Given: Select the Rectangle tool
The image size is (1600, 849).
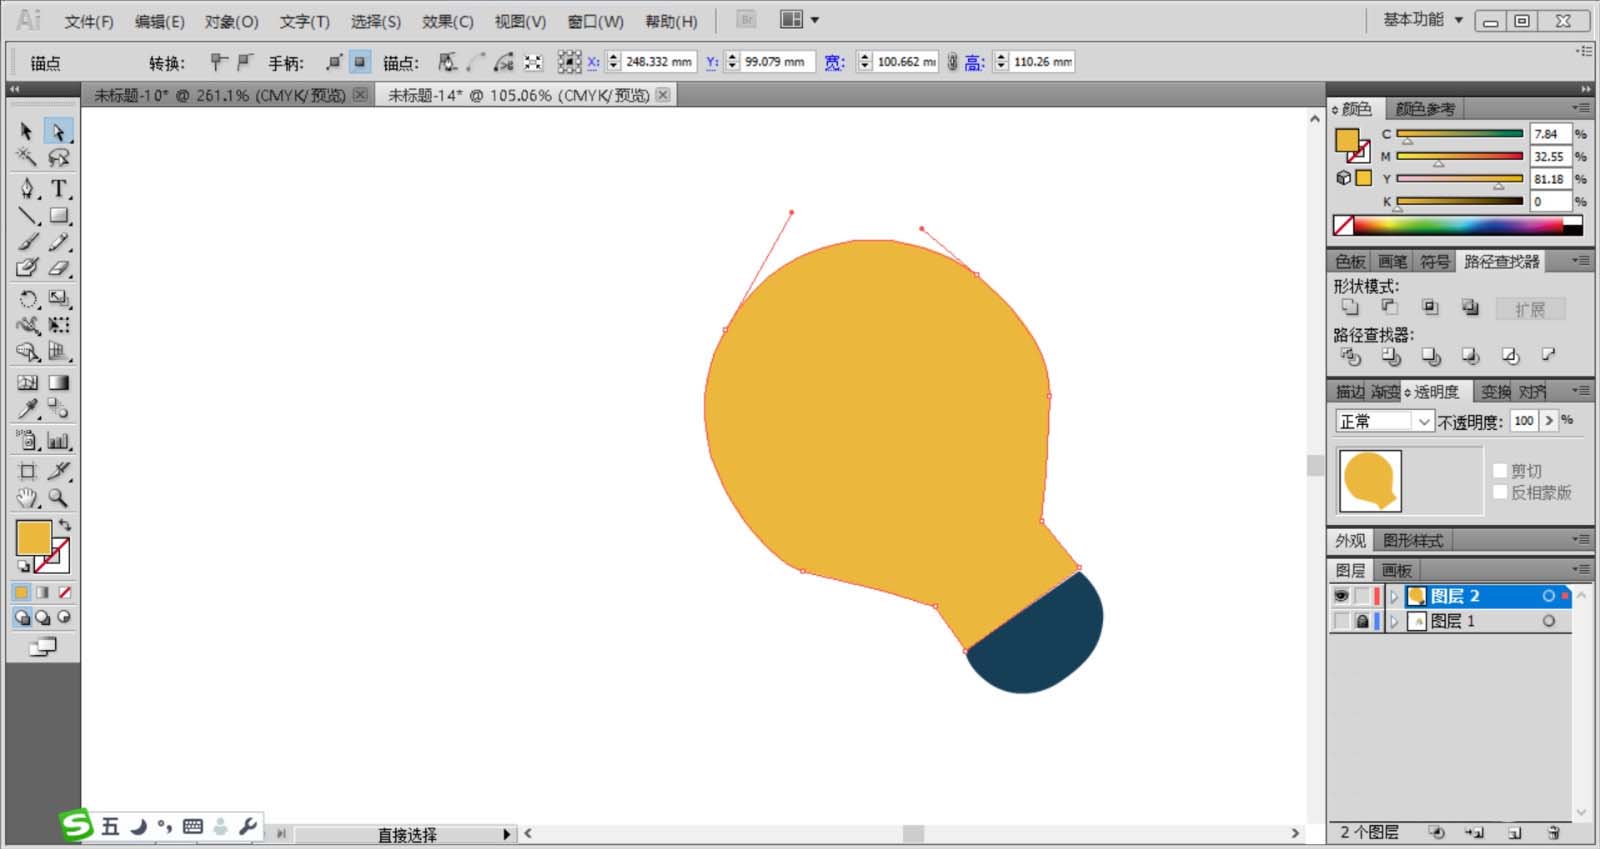Looking at the screenshot, I should [x=59, y=215].
